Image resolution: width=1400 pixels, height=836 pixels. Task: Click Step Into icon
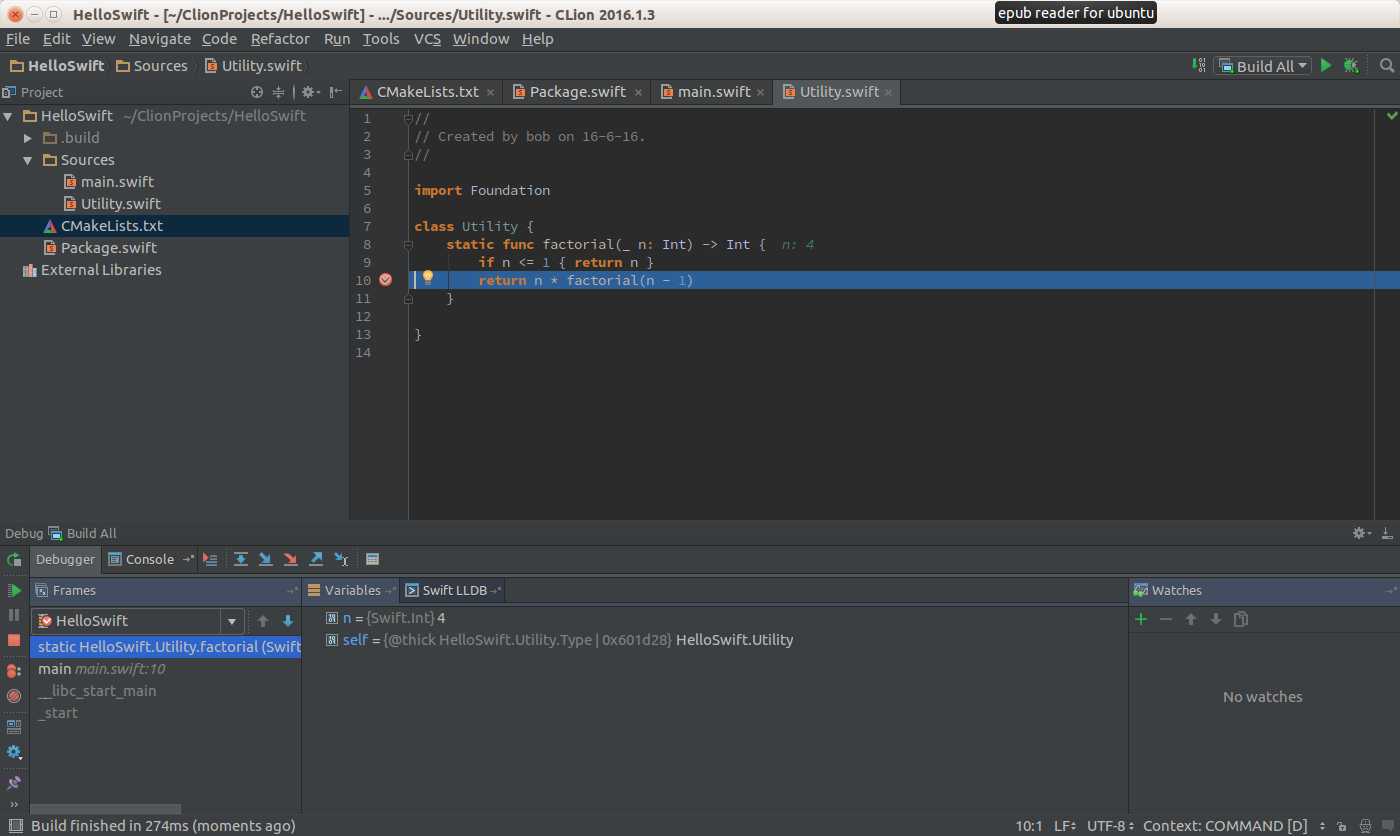(x=266, y=560)
